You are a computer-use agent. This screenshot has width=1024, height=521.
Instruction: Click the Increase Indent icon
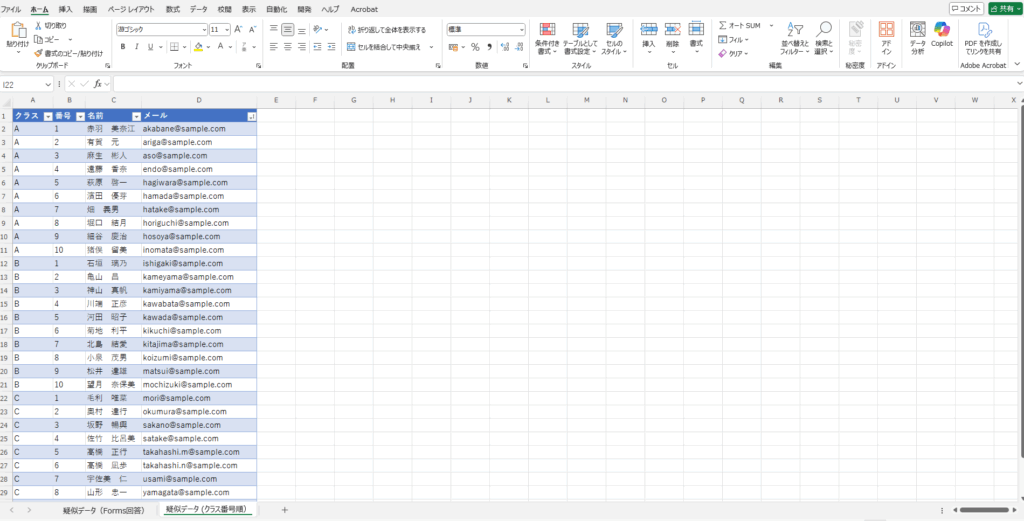pyautogui.click(x=332, y=47)
